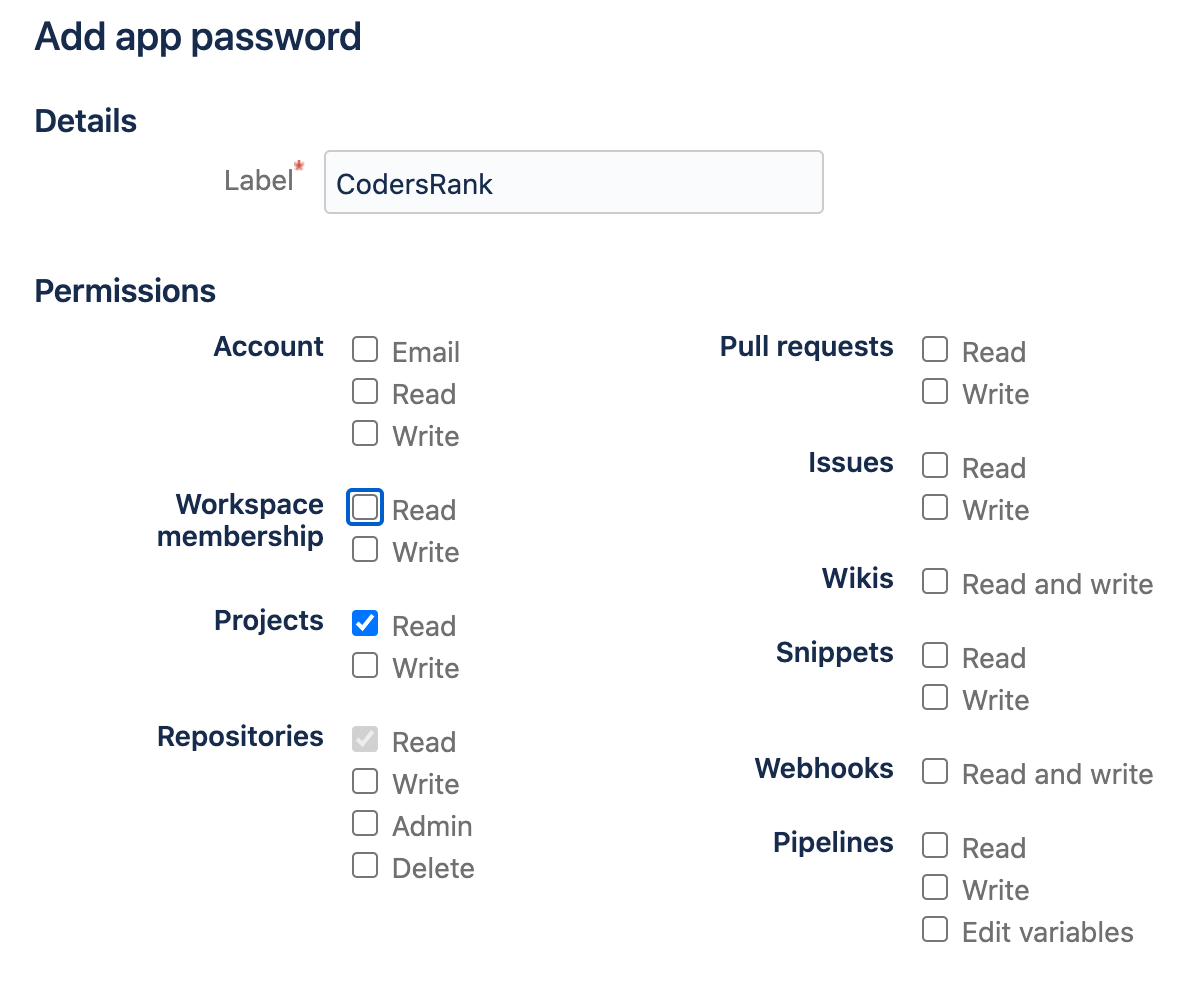The width and height of the screenshot is (1188, 1008).
Task: Enable Snippets Write checkbox
Action: [935, 697]
